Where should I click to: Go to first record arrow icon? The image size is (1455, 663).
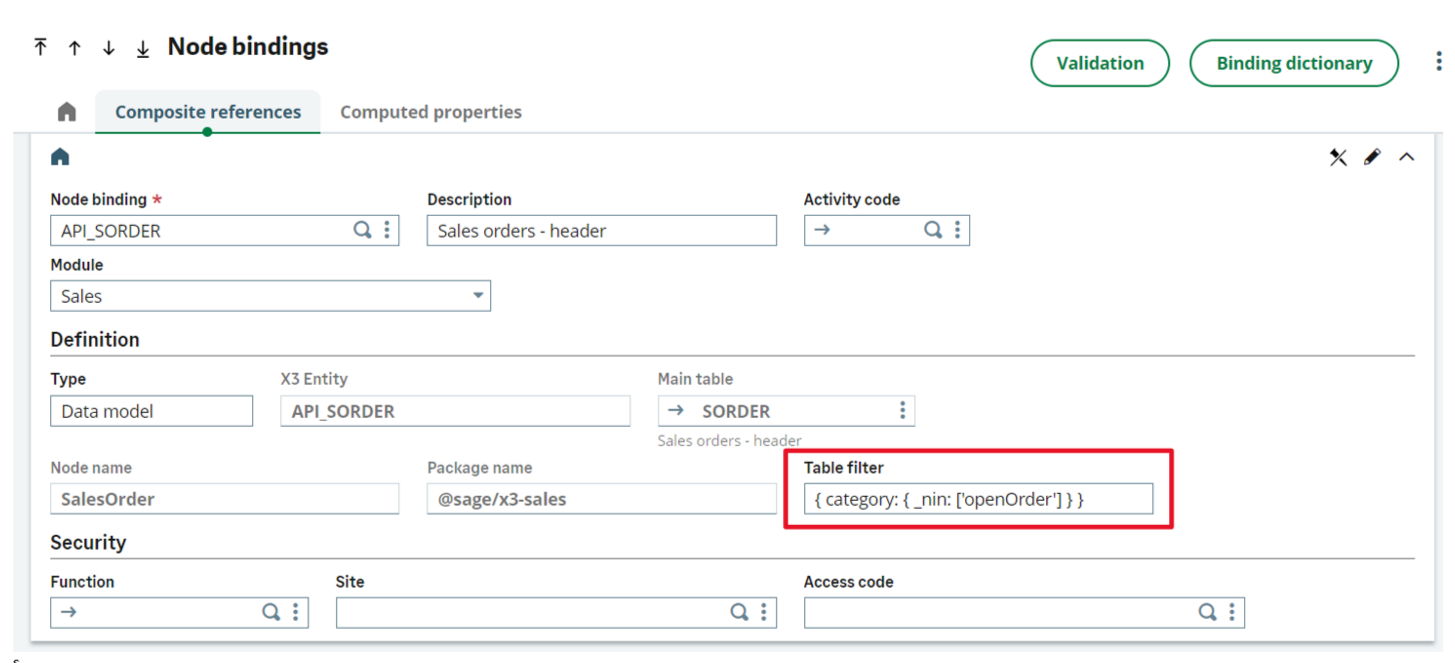tap(40, 47)
